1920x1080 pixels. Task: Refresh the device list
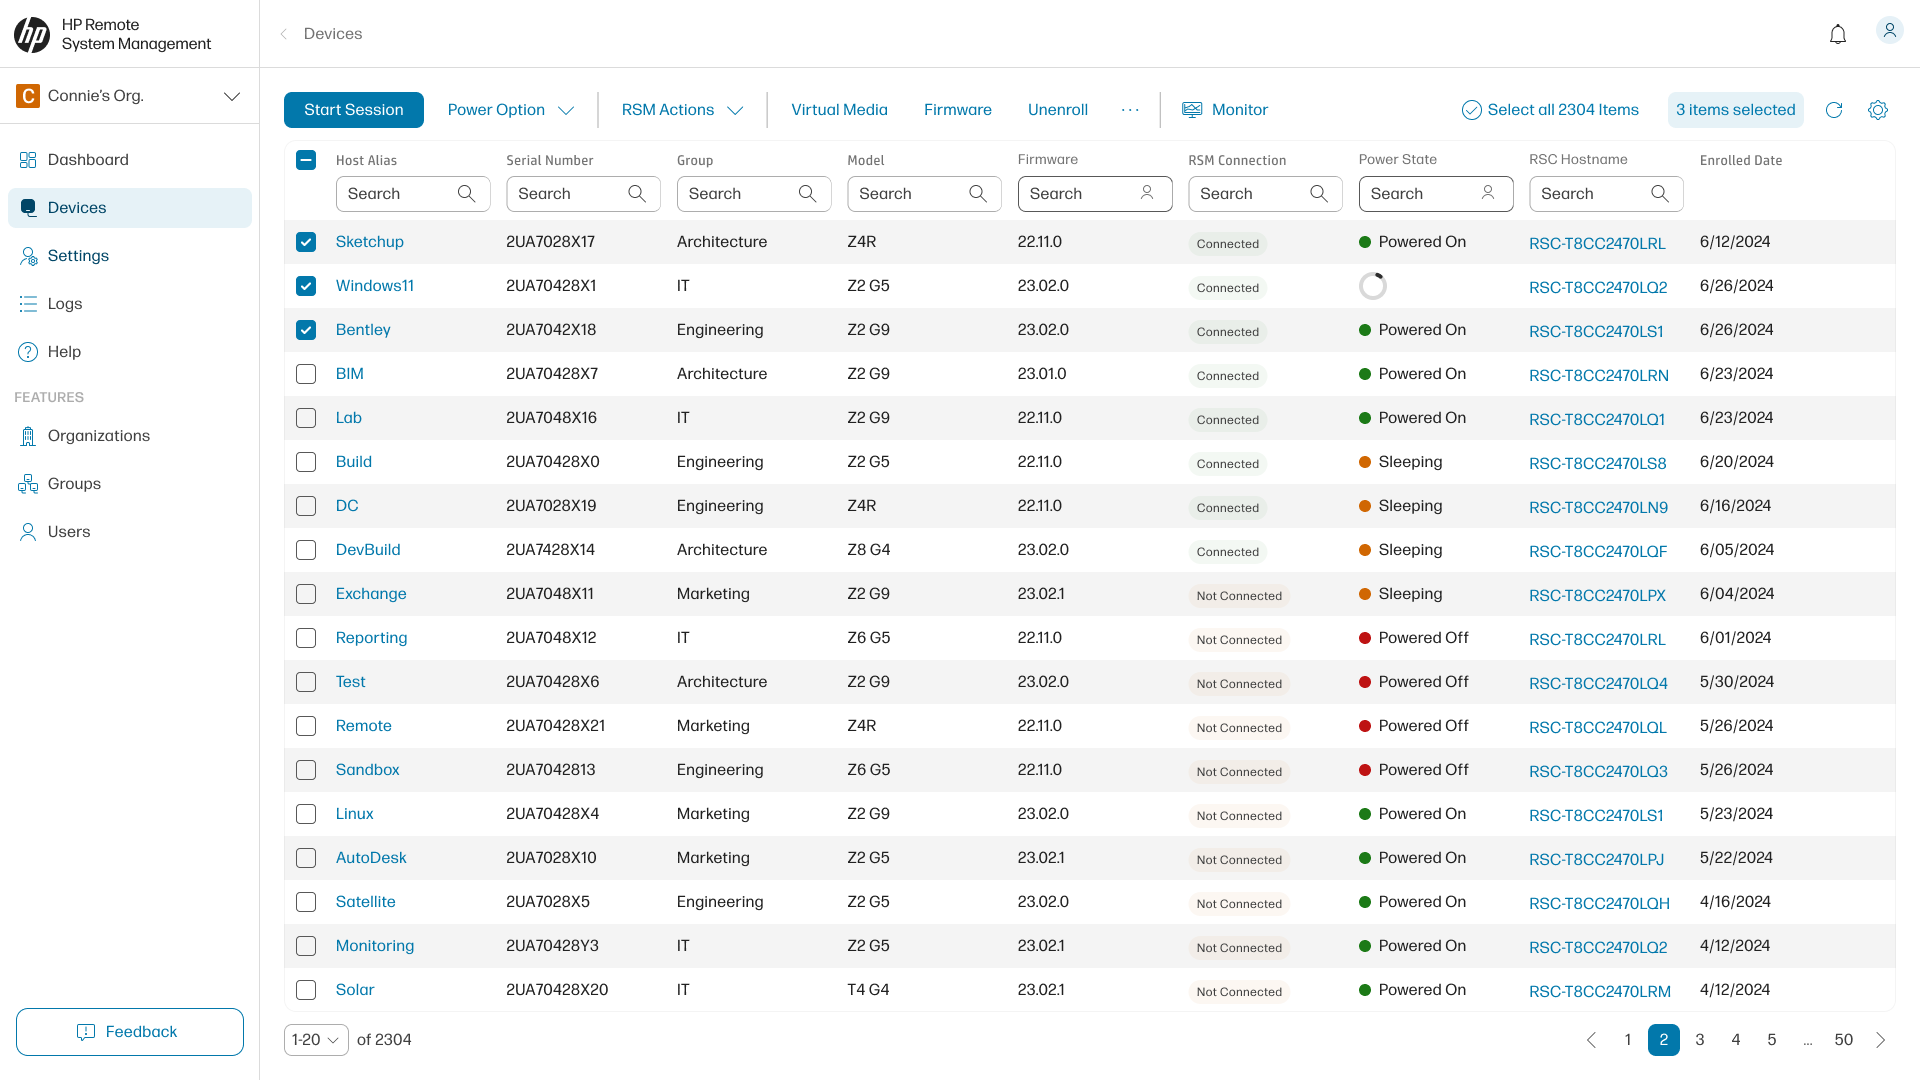[1834, 110]
